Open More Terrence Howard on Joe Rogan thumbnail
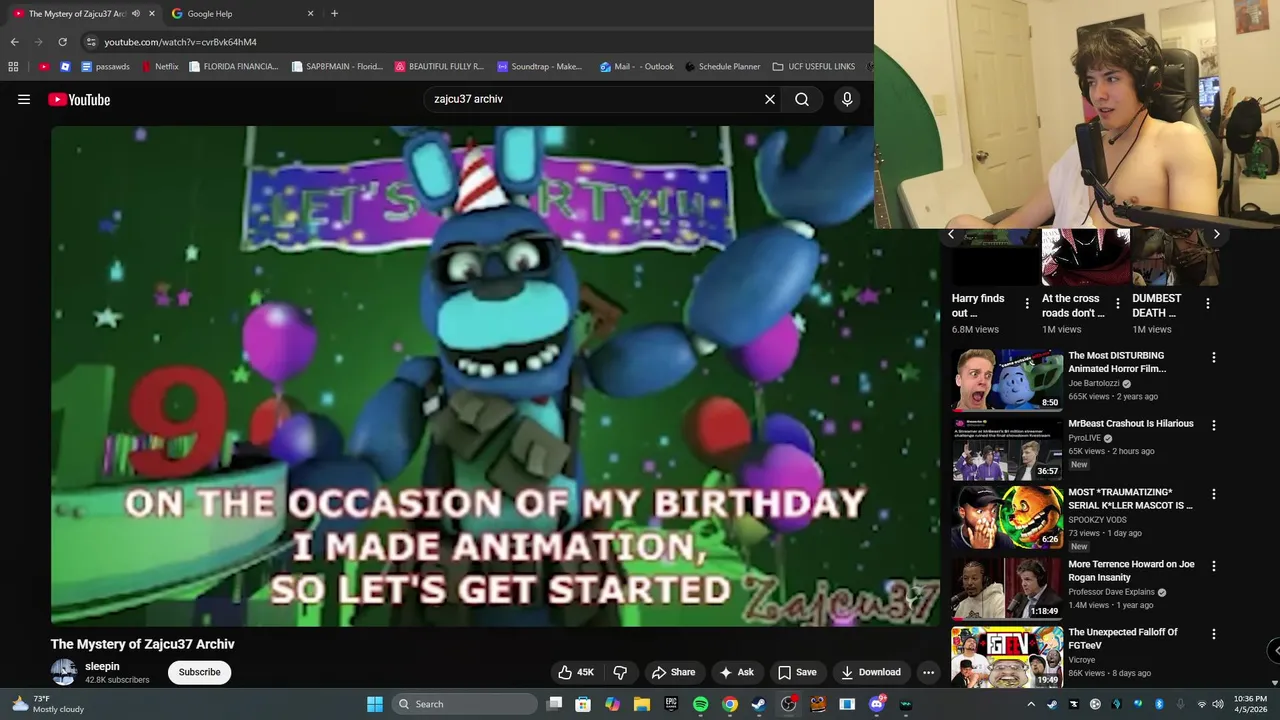This screenshot has height=720, width=1280. coord(1007,588)
